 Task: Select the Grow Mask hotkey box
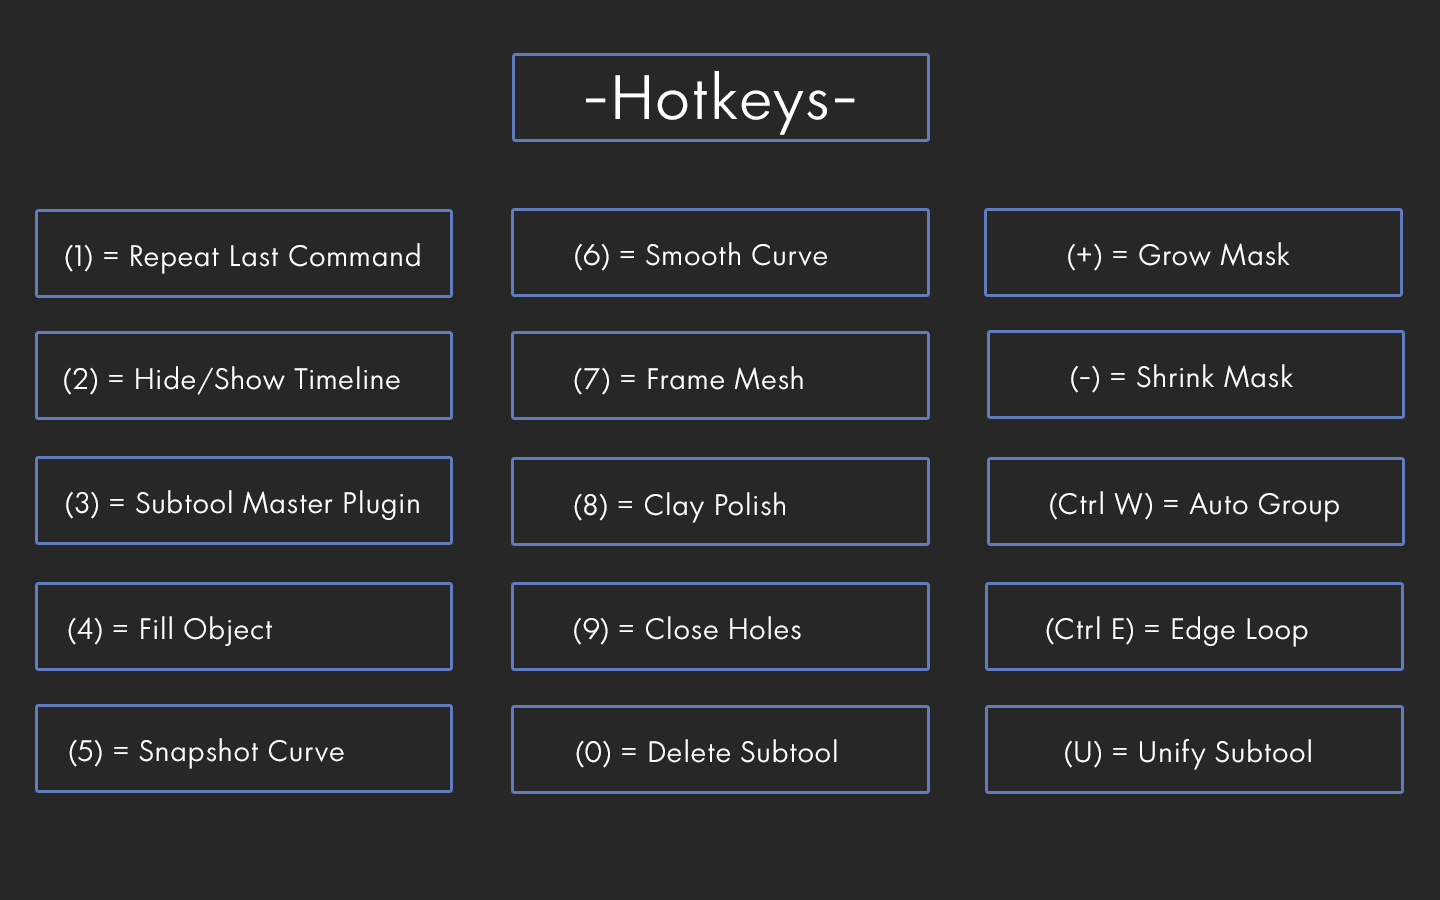click(x=1193, y=252)
